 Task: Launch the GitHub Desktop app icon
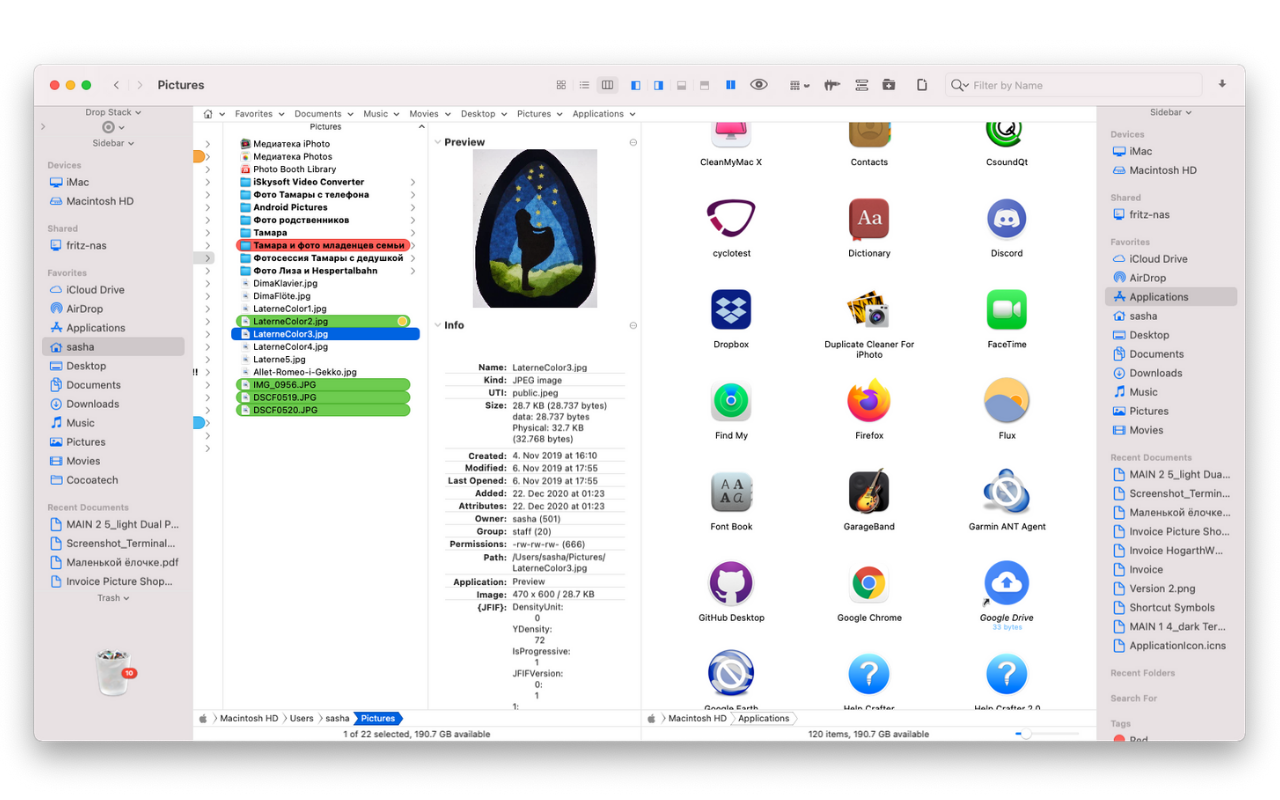[x=731, y=584]
